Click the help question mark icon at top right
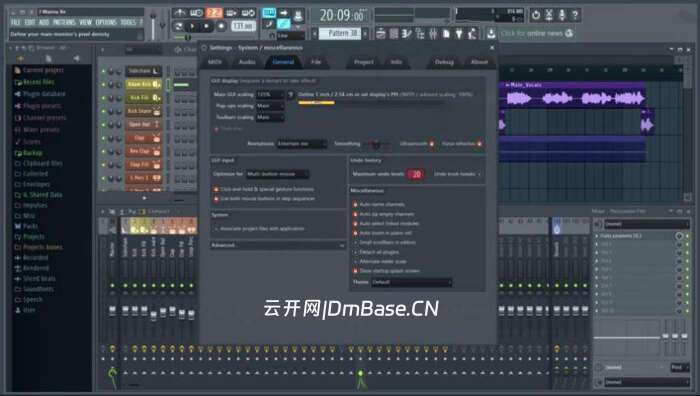 pos(575,15)
